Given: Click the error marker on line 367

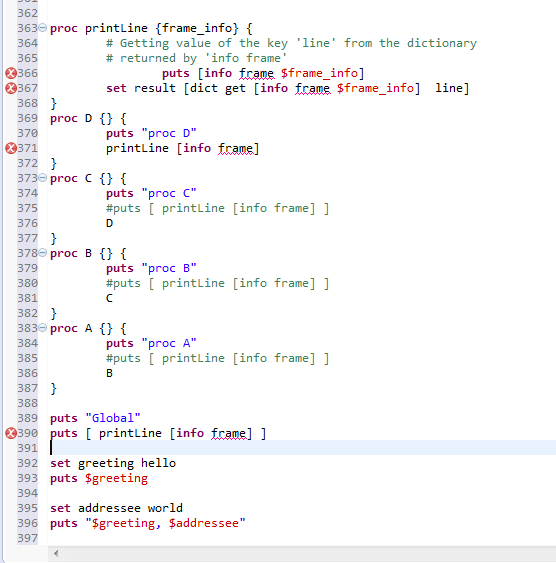Looking at the screenshot, I should (11, 88).
